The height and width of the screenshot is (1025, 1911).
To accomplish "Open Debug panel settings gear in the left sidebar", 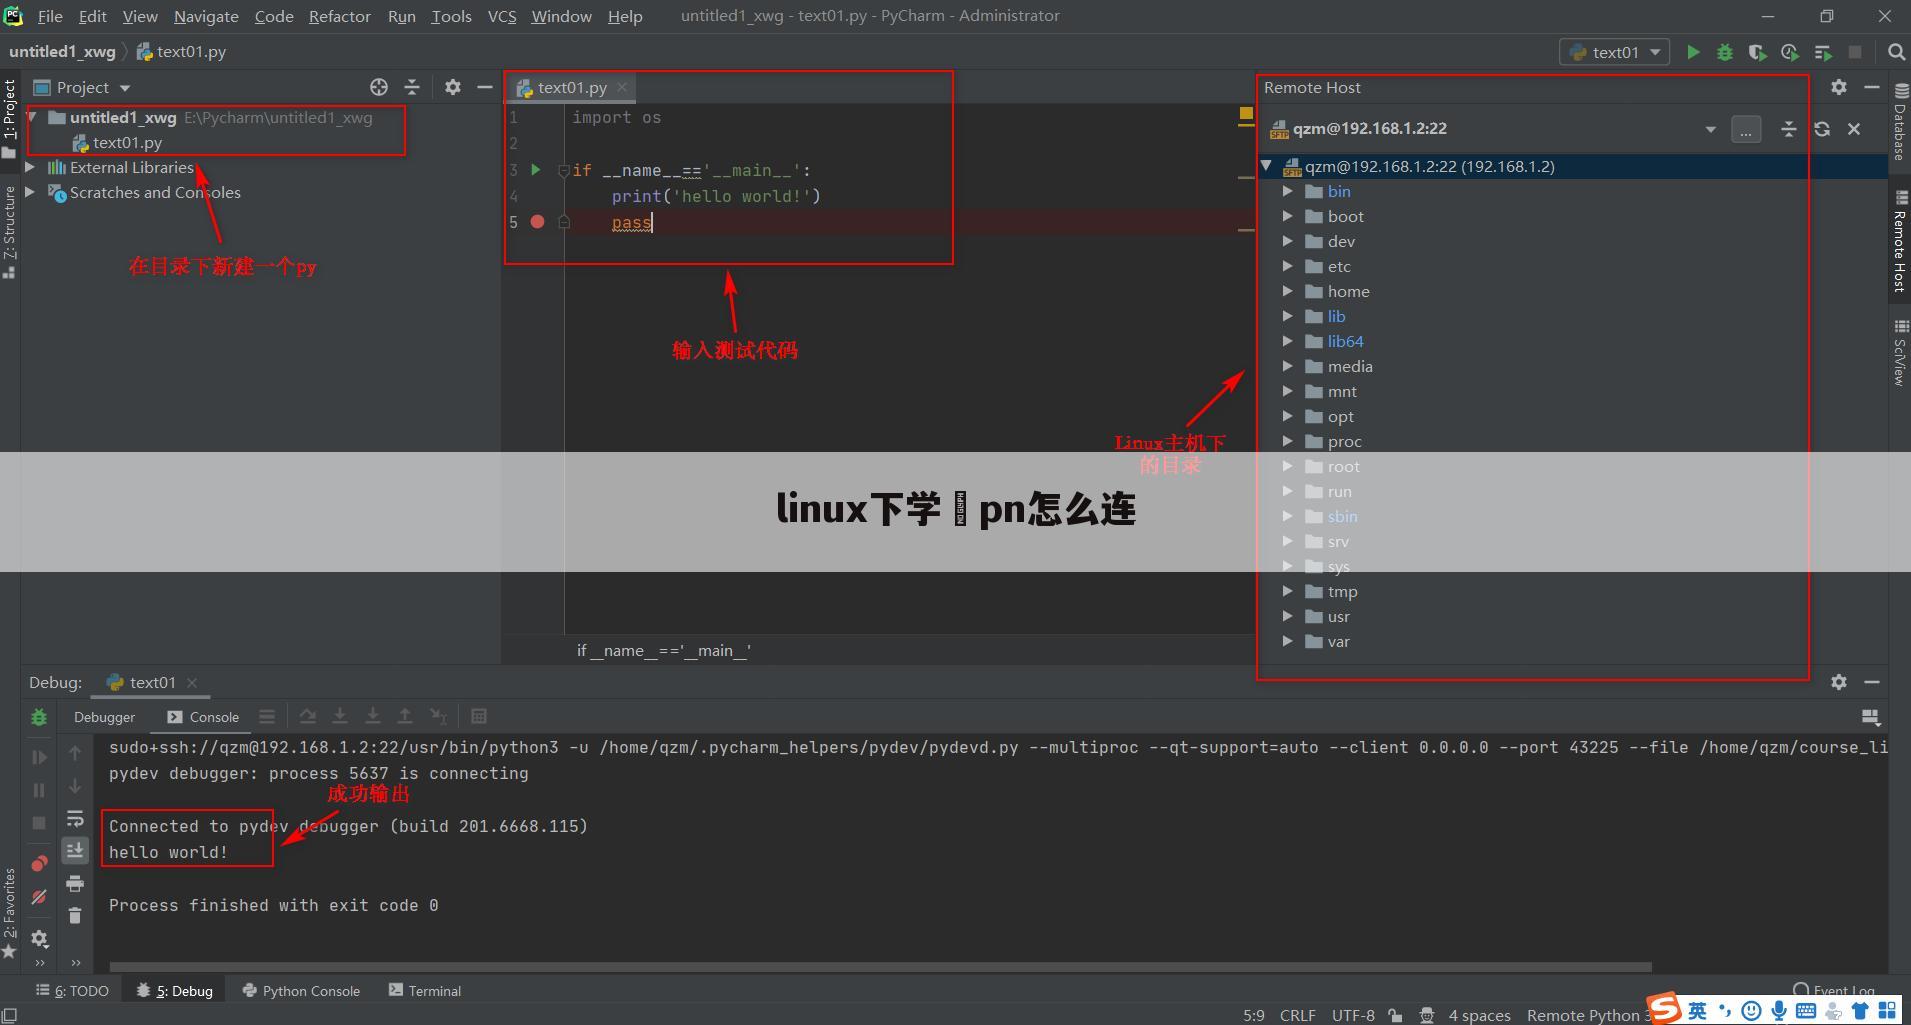I will click(x=39, y=938).
